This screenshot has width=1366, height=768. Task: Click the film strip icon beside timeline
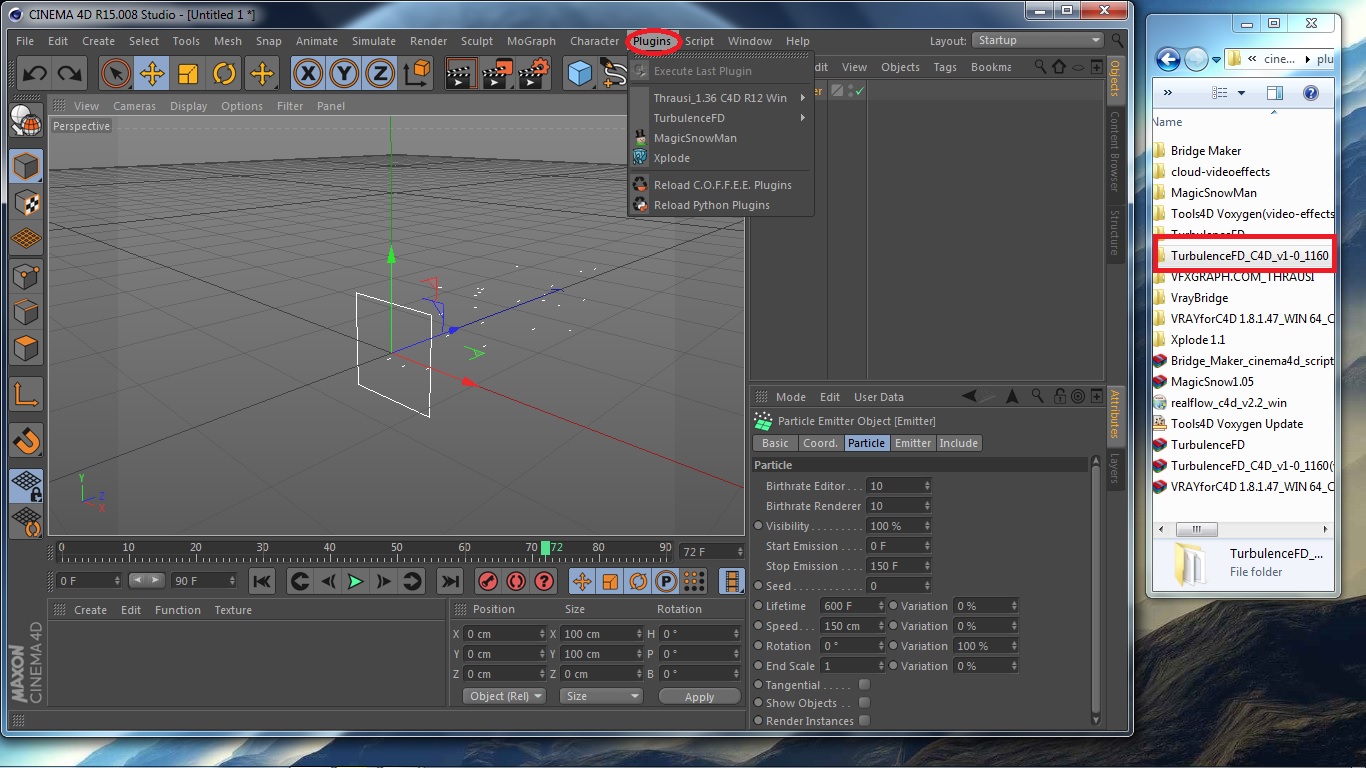[733, 581]
